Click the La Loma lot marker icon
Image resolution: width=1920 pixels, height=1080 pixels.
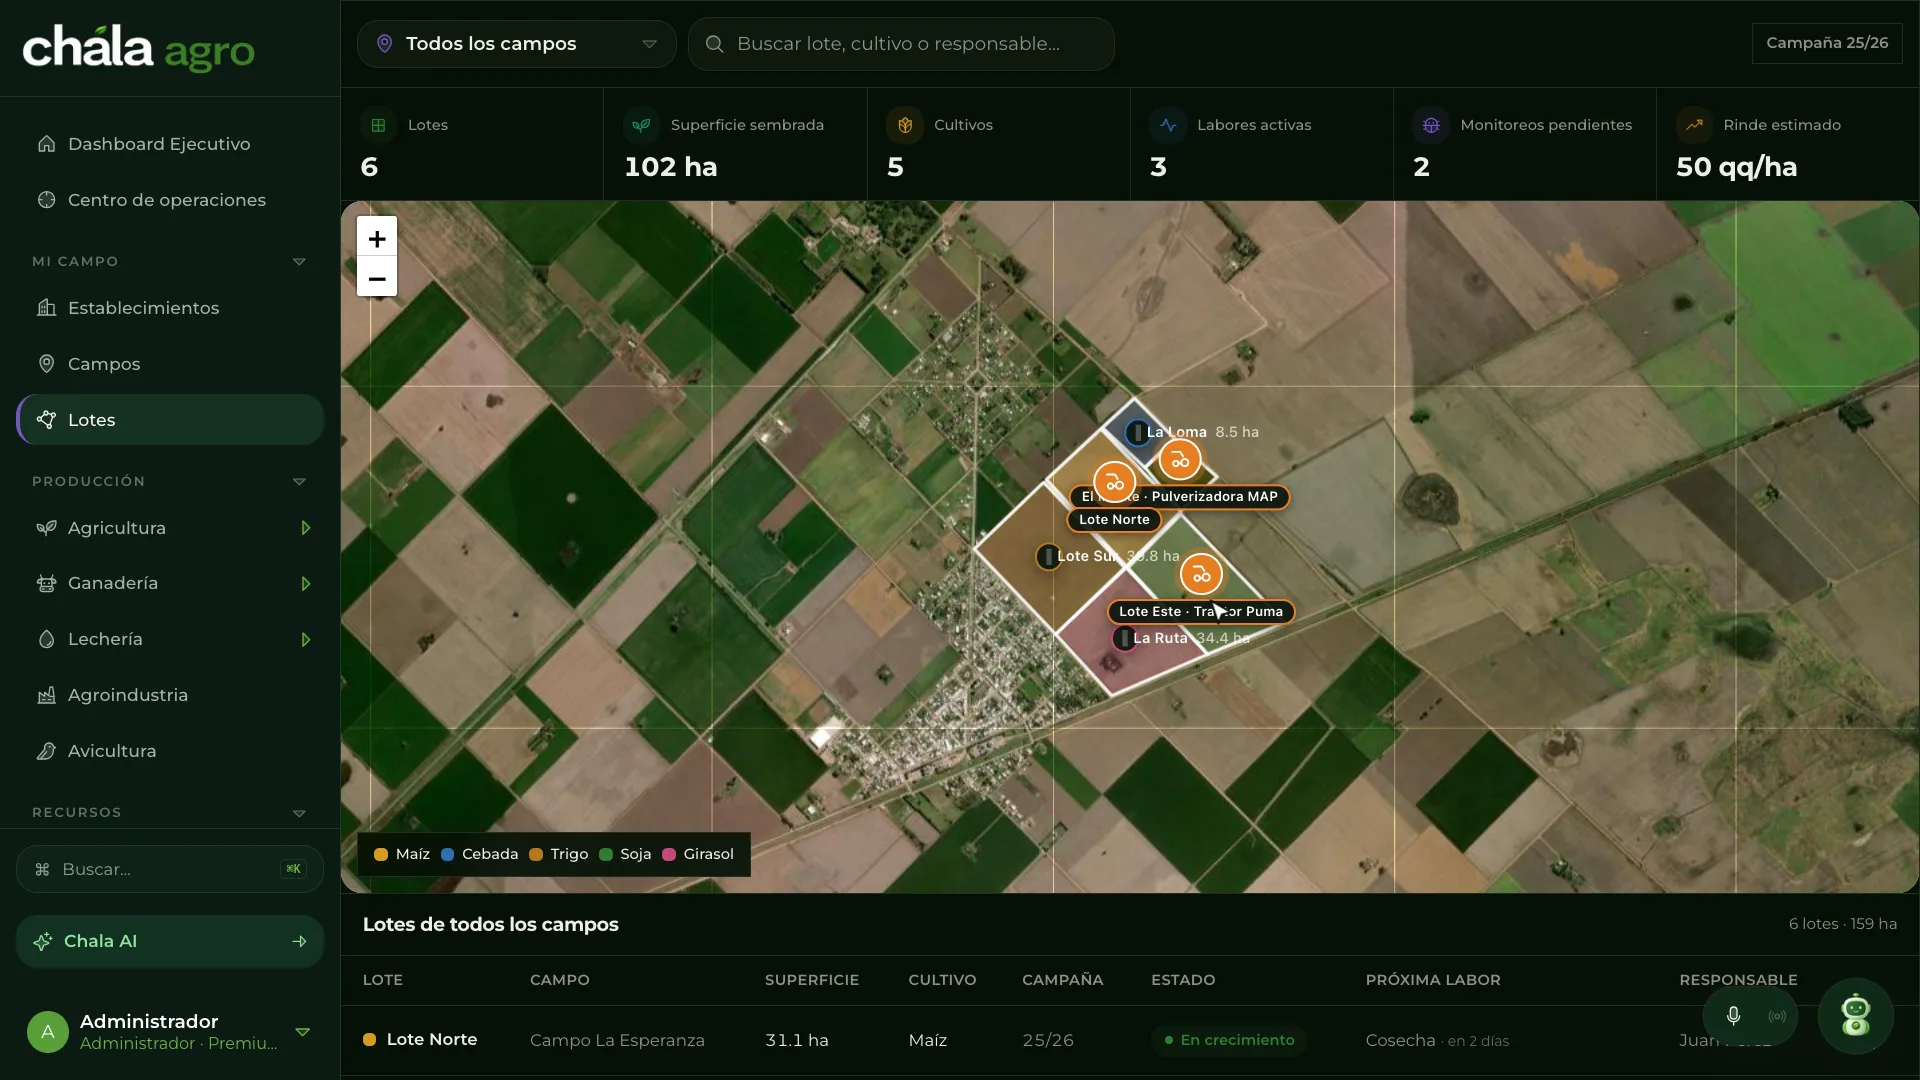click(1137, 433)
